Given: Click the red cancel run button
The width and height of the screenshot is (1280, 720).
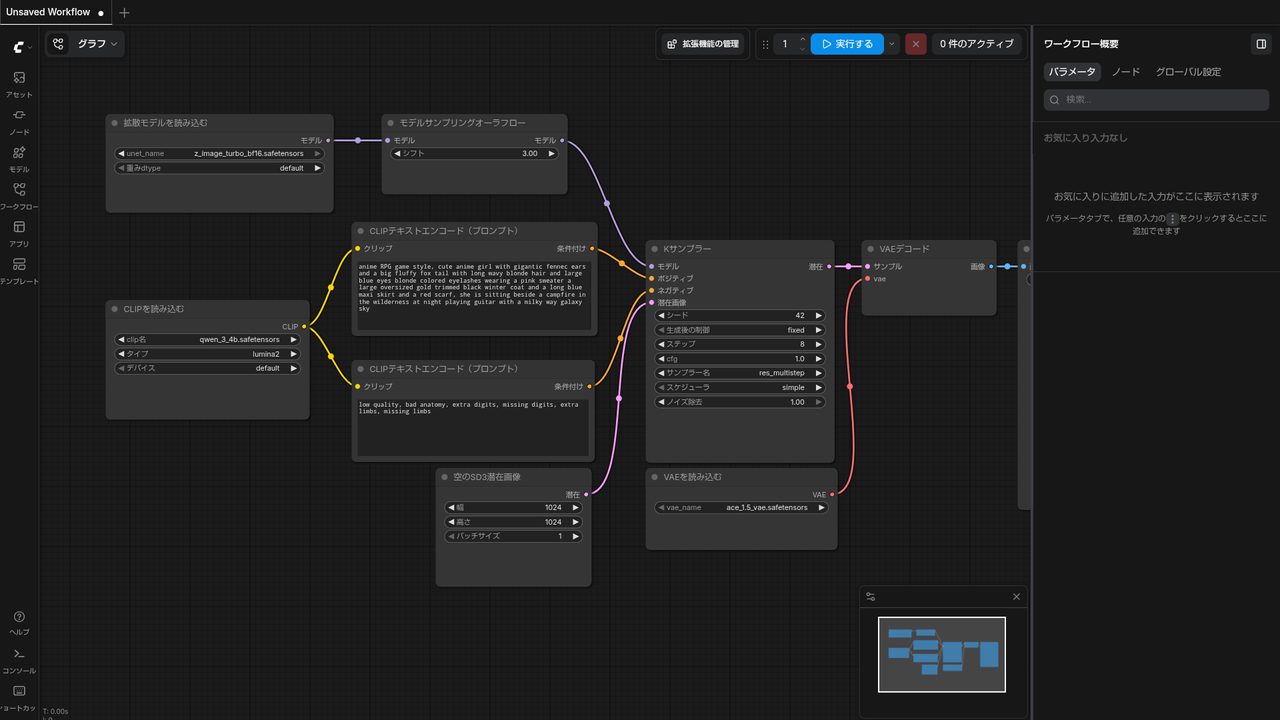Looking at the screenshot, I should tap(916, 44).
